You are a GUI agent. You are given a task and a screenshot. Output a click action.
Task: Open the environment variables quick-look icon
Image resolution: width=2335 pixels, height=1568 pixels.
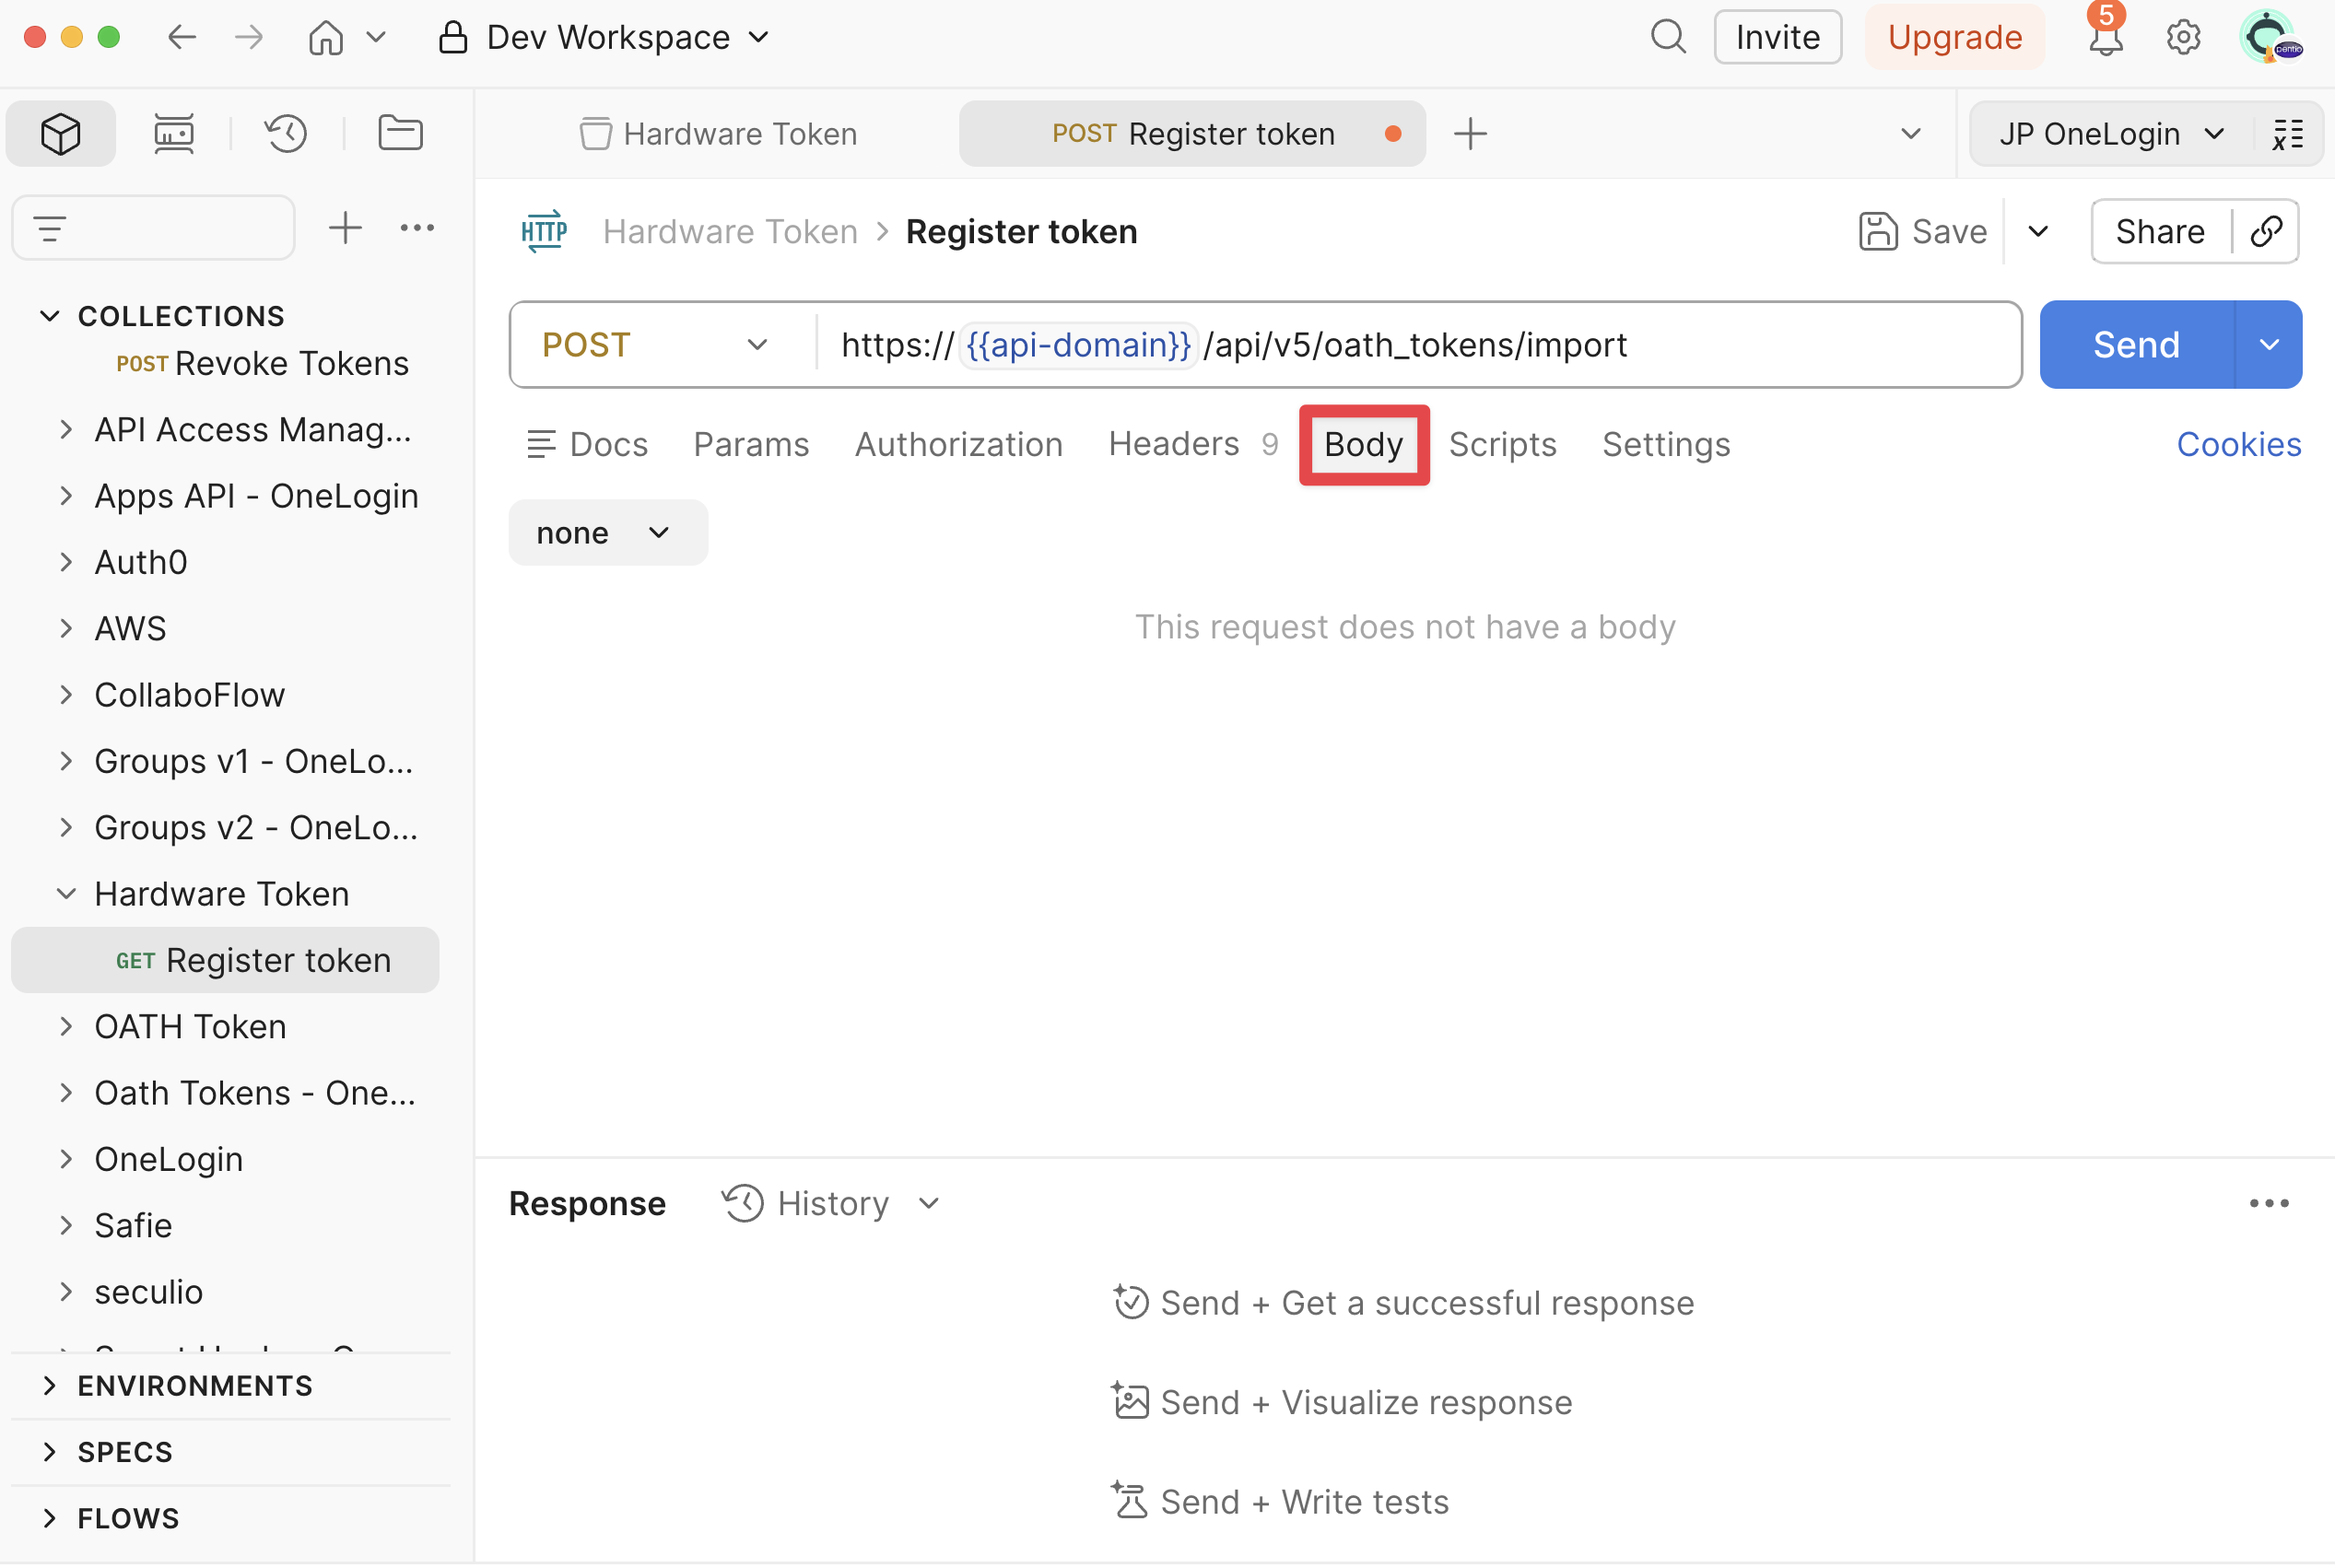pos(2288,133)
